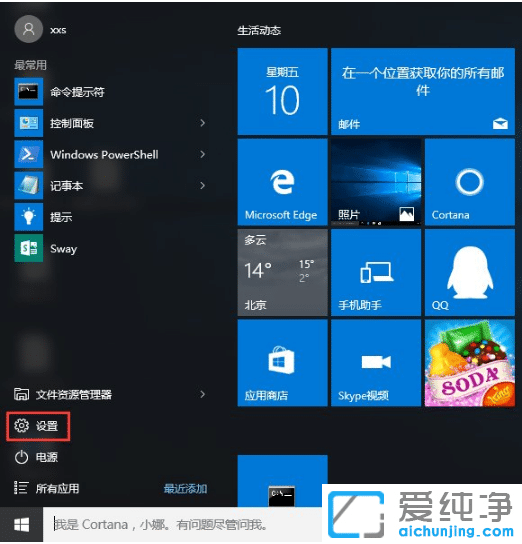Open the Weather tile for 北京

(x=282, y=272)
